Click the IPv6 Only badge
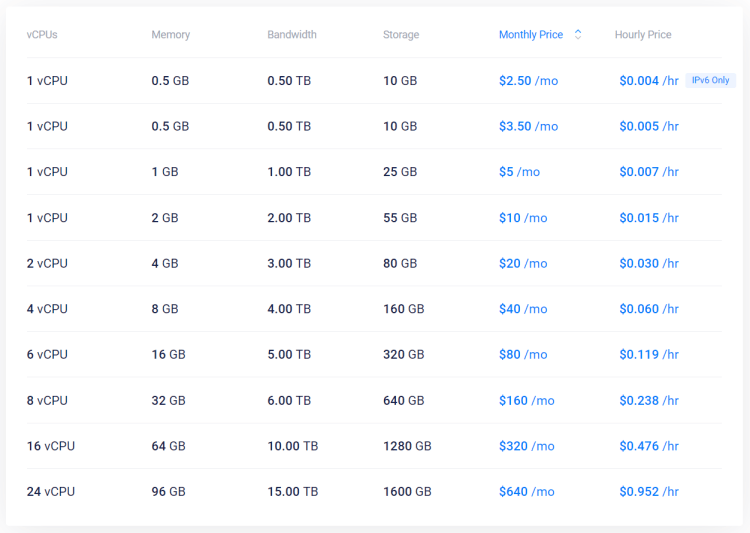The height and width of the screenshot is (533, 750). (x=710, y=80)
